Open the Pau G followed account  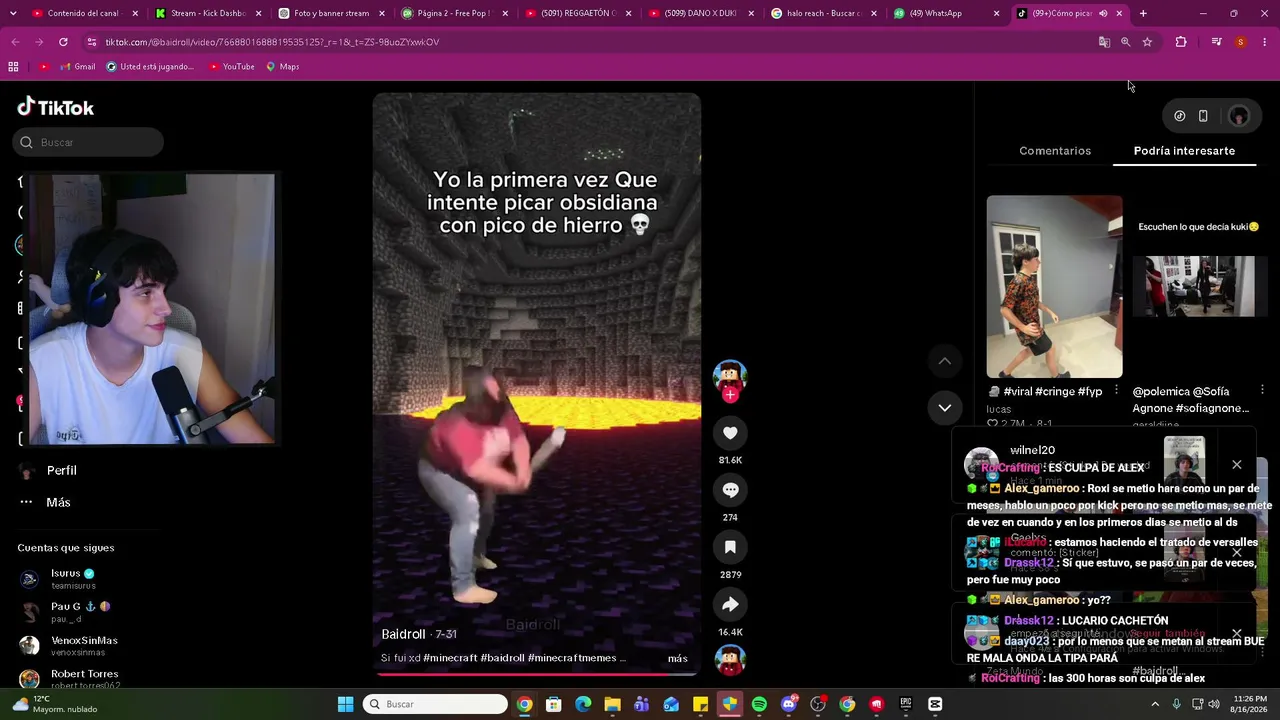[66, 612]
